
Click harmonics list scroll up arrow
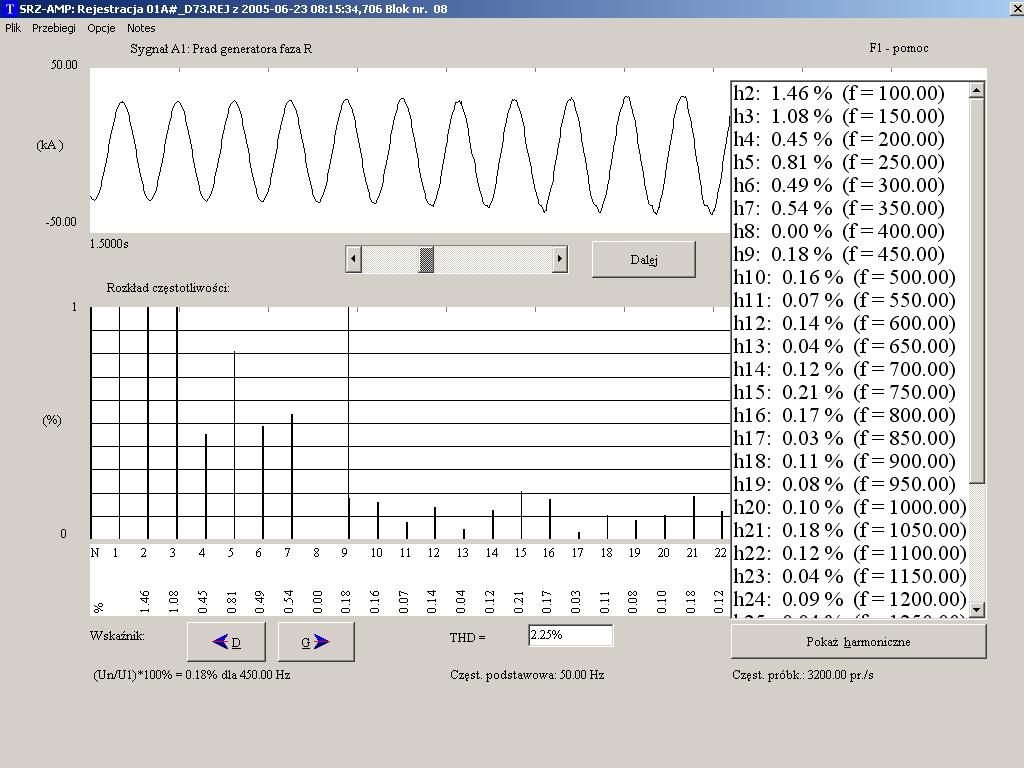(x=976, y=90)
